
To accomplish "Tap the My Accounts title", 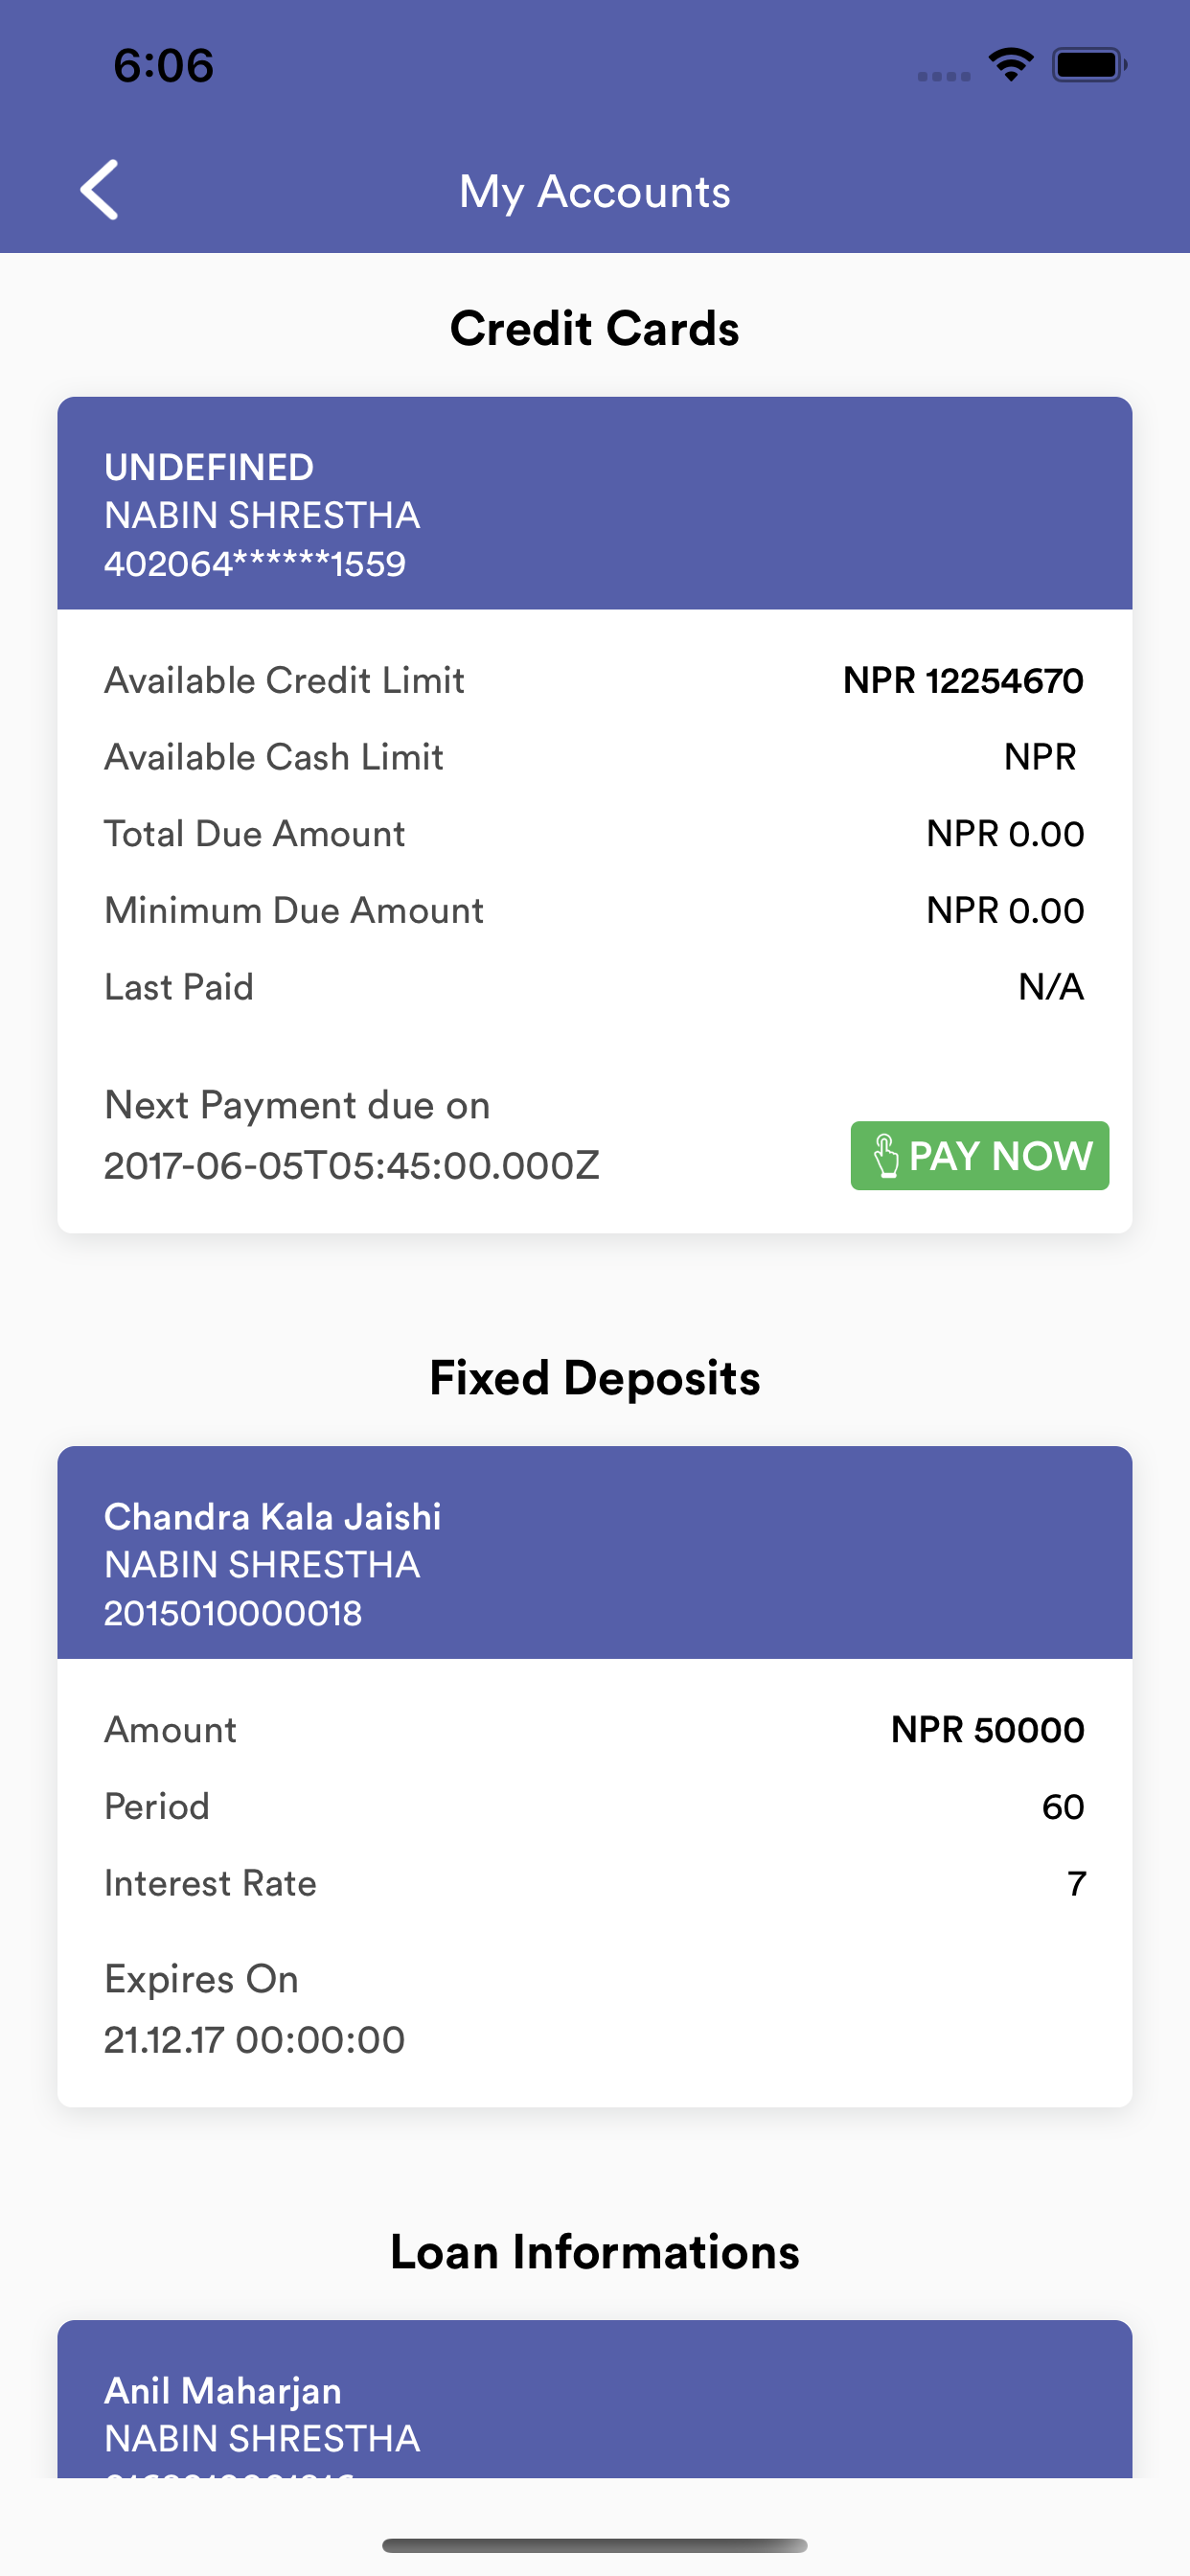I will point(594,192).
